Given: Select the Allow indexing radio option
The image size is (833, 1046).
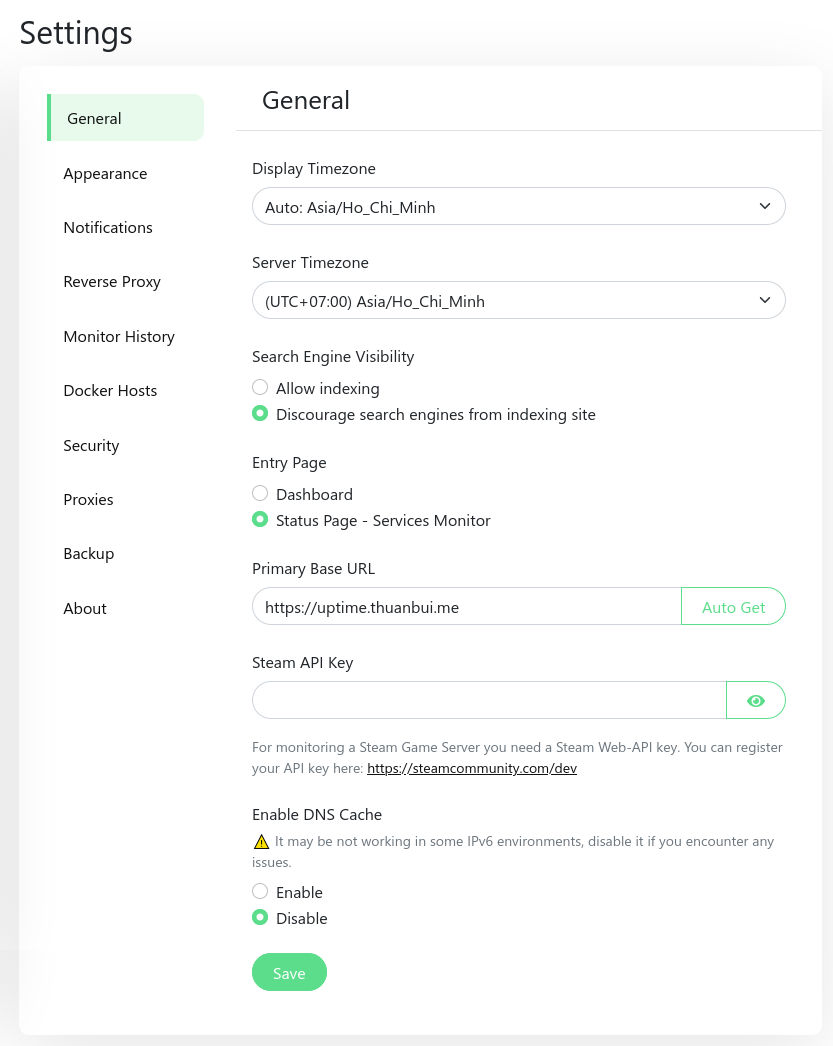Looking at the screenshot, I should click(260, 388).
